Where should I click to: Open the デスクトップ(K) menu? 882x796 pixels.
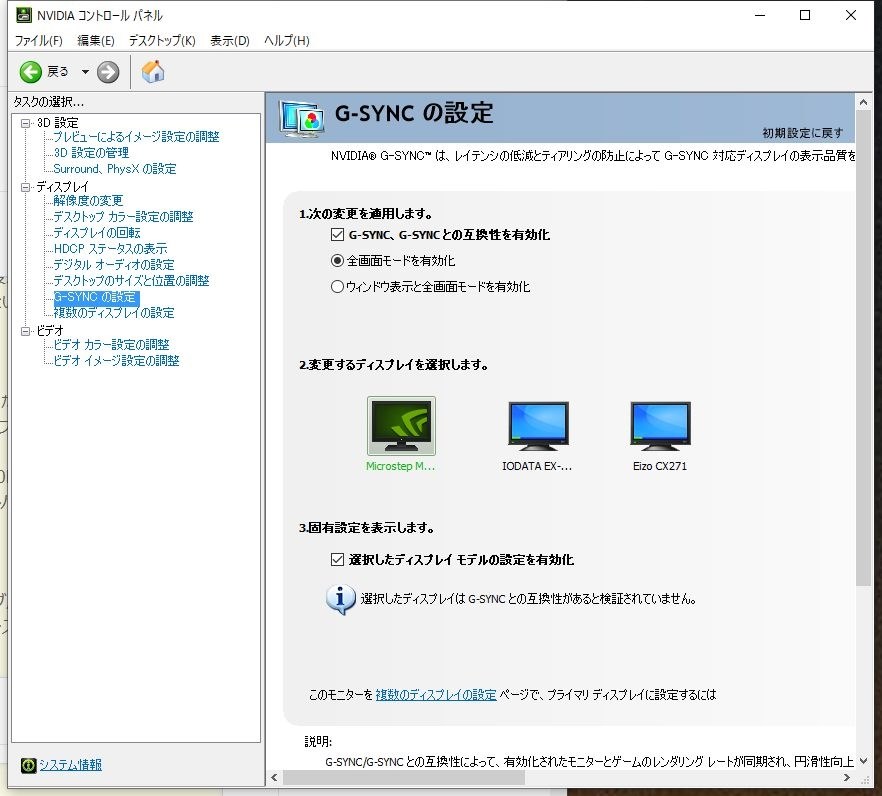pyautogui.click(x=162, y=41)
